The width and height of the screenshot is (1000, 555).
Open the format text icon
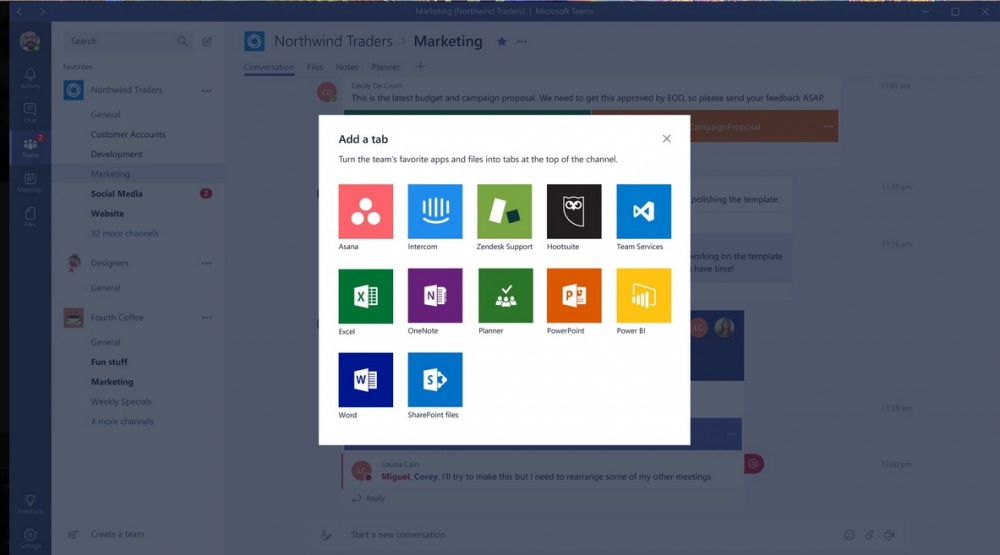[x=326, y=535]
